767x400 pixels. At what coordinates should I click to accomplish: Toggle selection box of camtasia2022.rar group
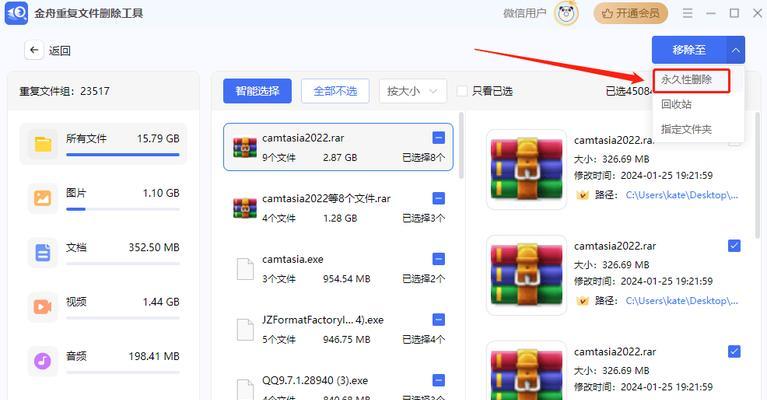439,138
